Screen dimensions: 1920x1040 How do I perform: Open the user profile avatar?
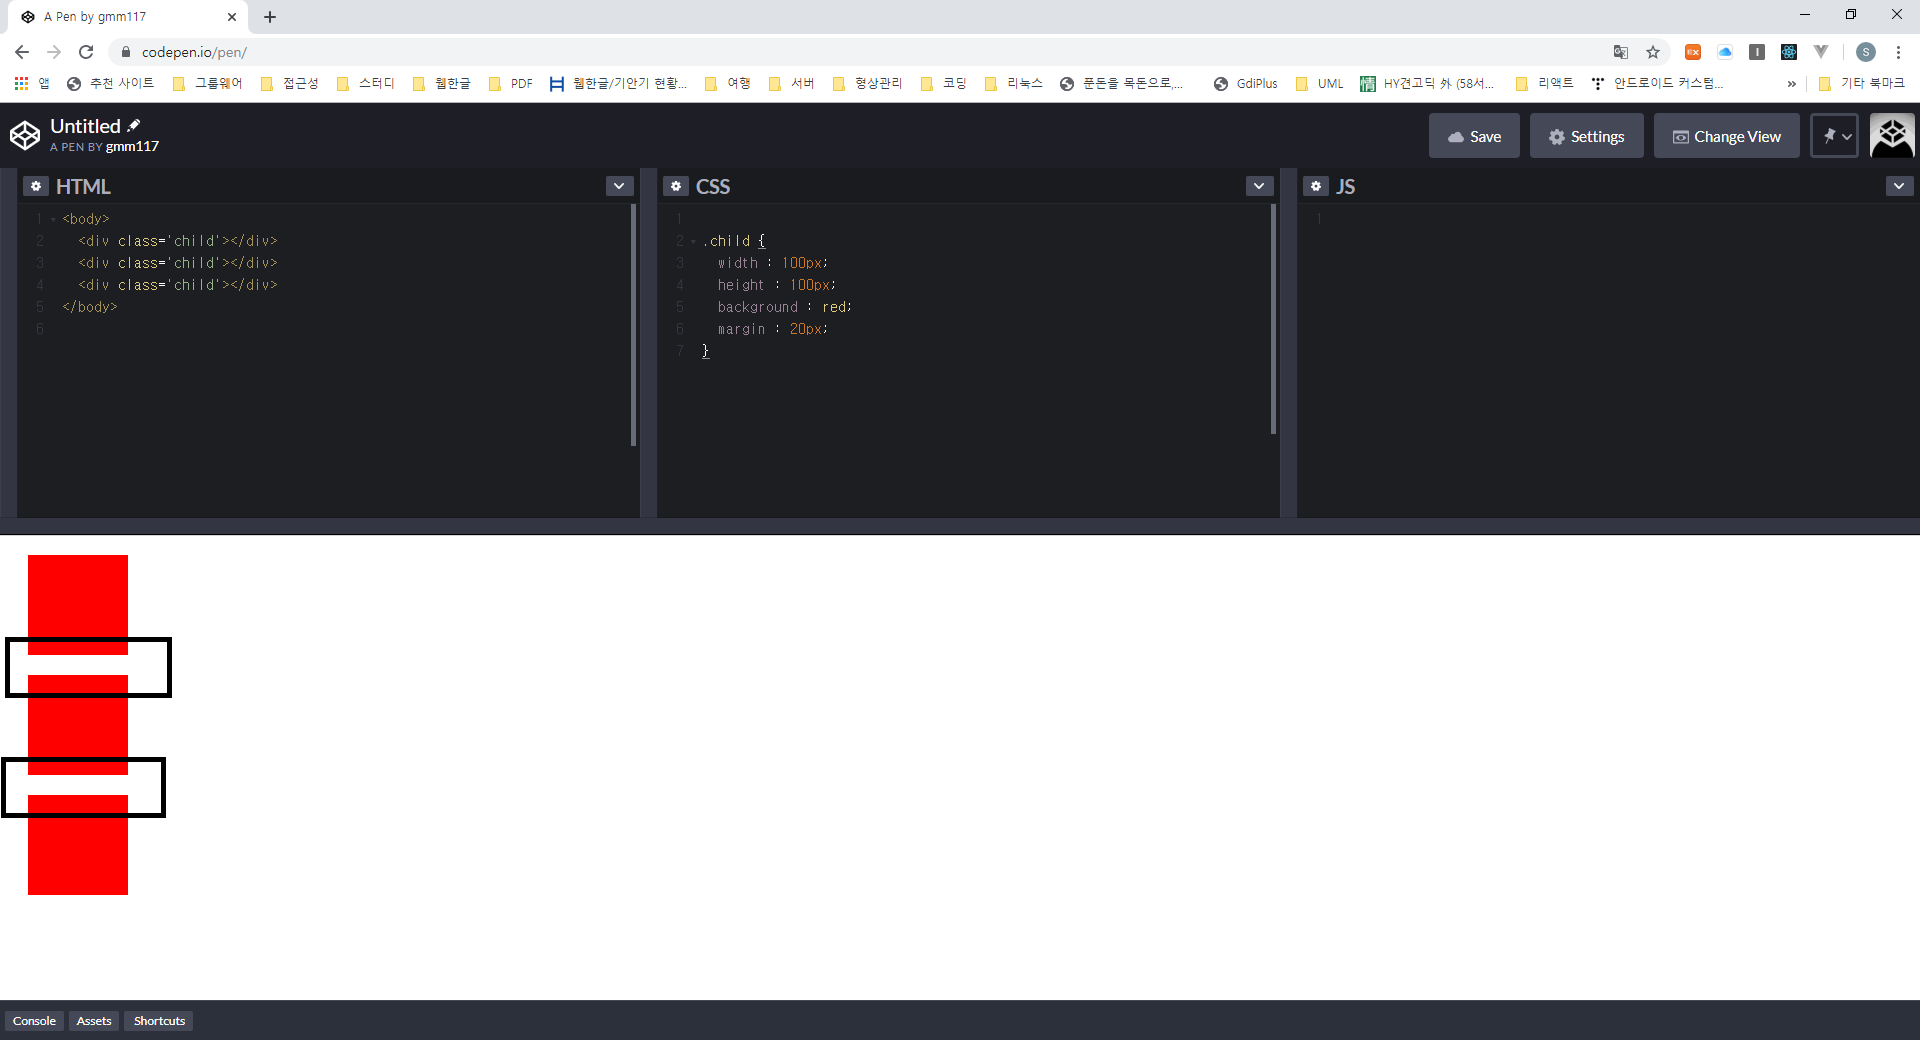(x=1892, y=135)
